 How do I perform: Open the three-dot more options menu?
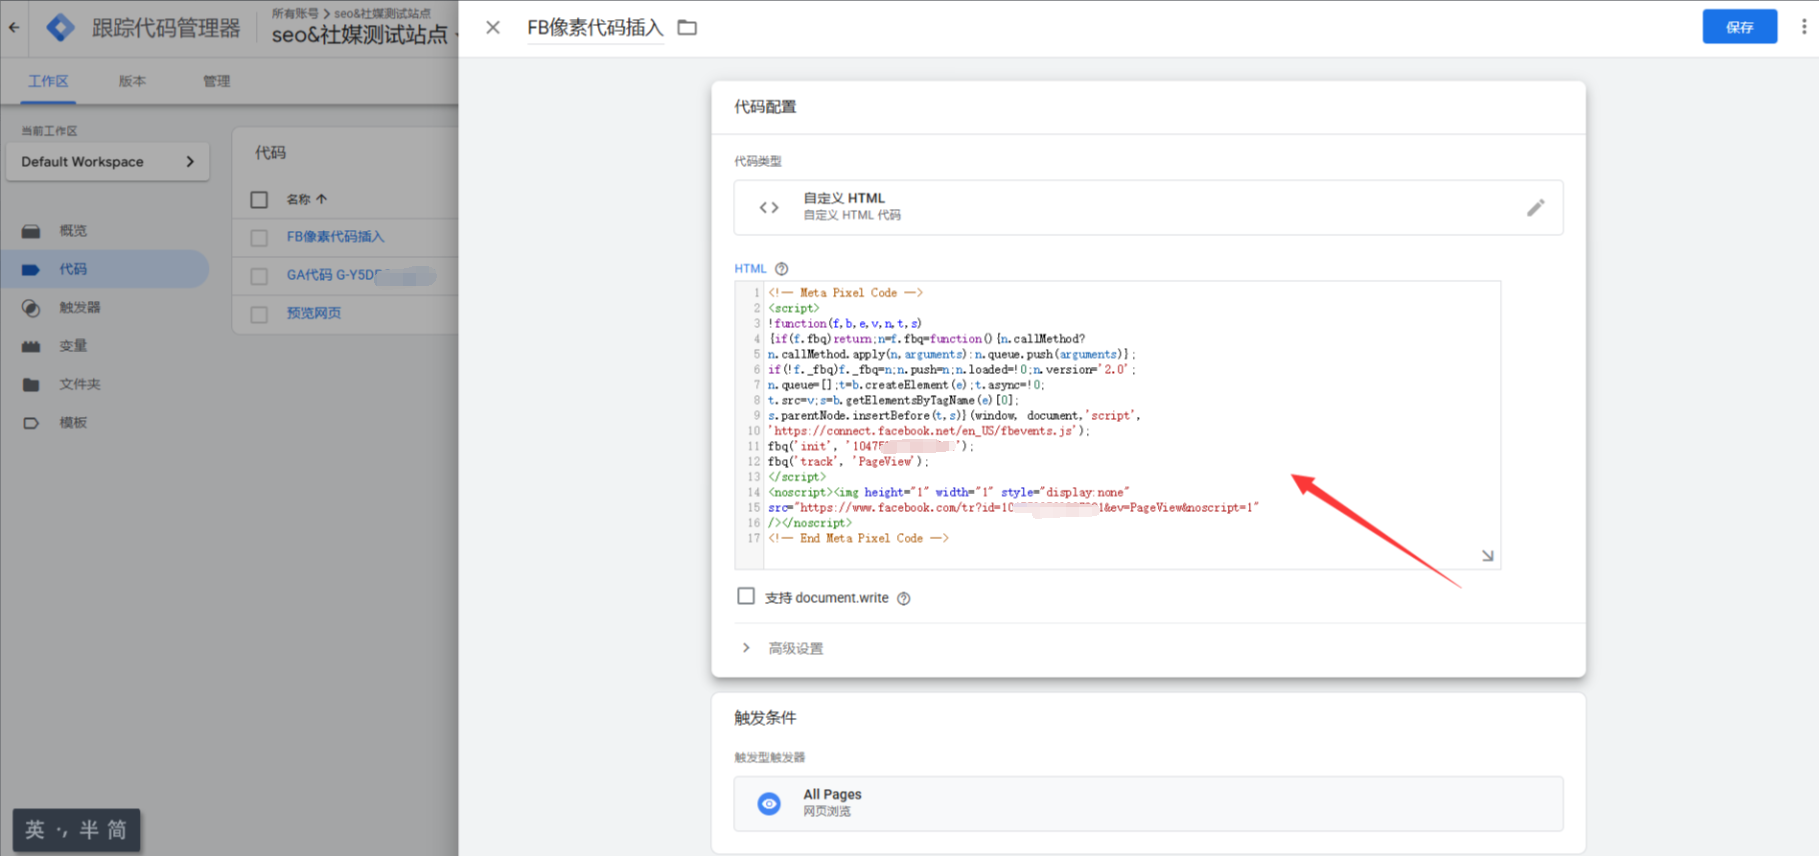[1803, 27]
